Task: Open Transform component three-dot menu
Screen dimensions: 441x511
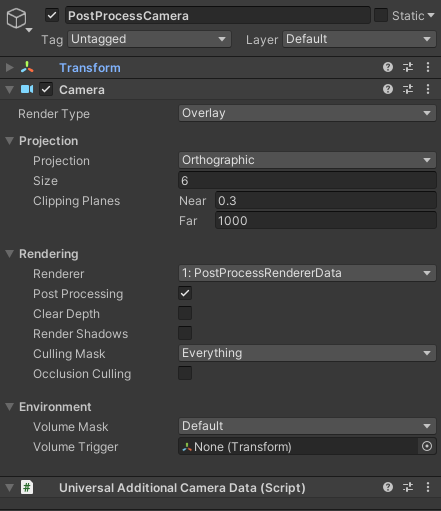Action: [428, 67]
